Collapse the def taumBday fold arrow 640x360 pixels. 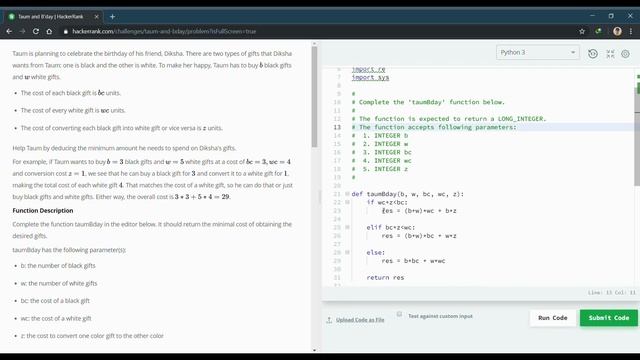[x=347, y=194]
